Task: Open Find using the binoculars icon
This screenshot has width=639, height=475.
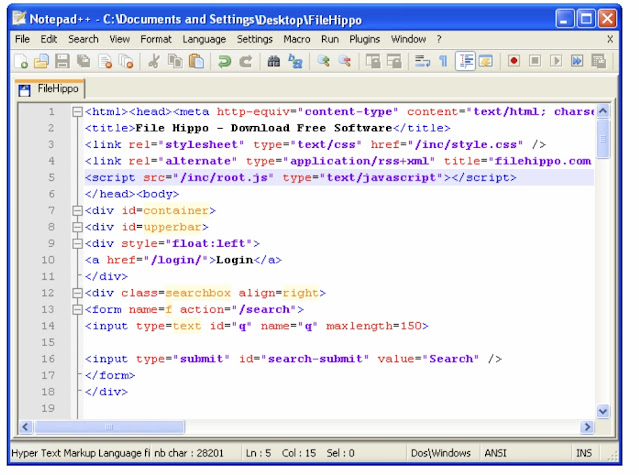Action: (x=273, y=62)
